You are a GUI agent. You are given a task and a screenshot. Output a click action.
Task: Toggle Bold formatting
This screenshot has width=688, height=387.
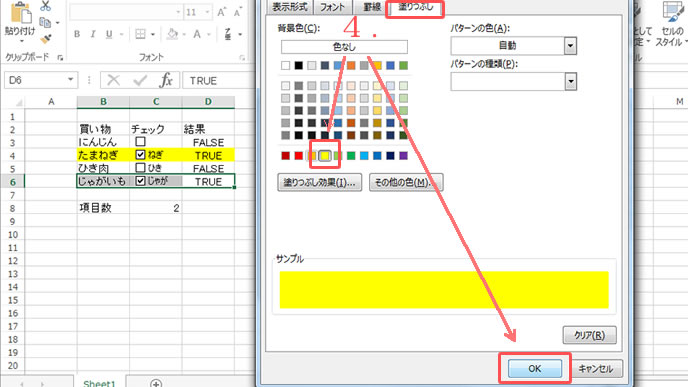point(77,34)
